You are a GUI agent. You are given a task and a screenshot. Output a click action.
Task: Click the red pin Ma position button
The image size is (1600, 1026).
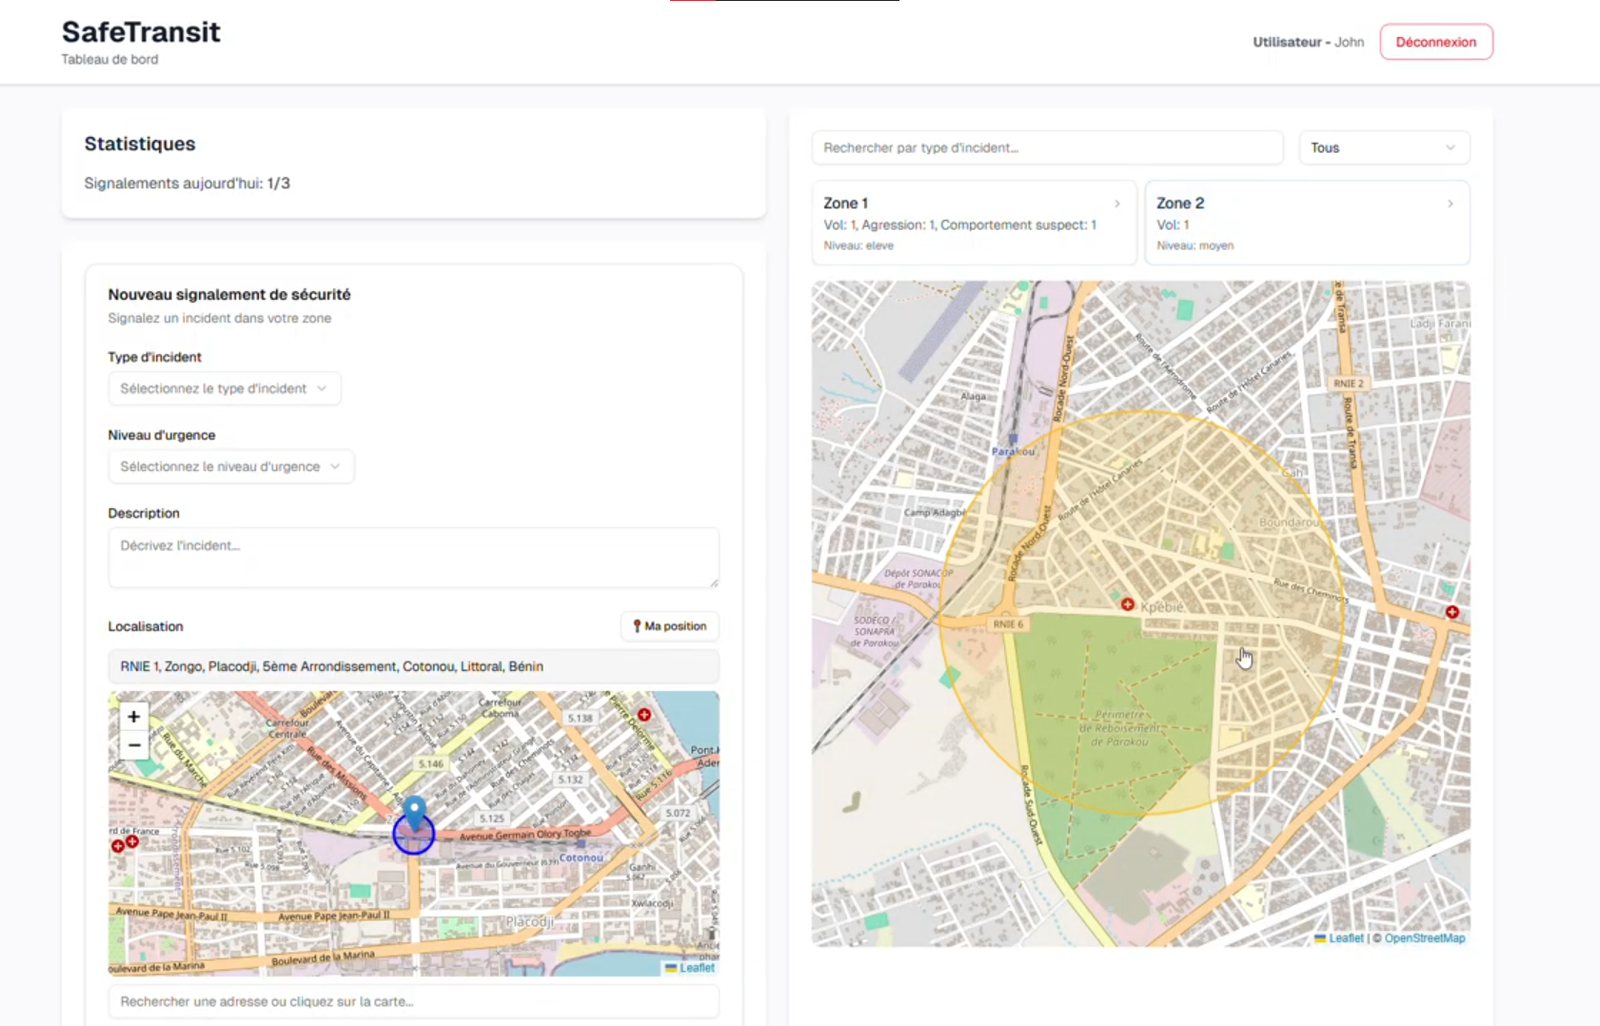coord(670,626)
